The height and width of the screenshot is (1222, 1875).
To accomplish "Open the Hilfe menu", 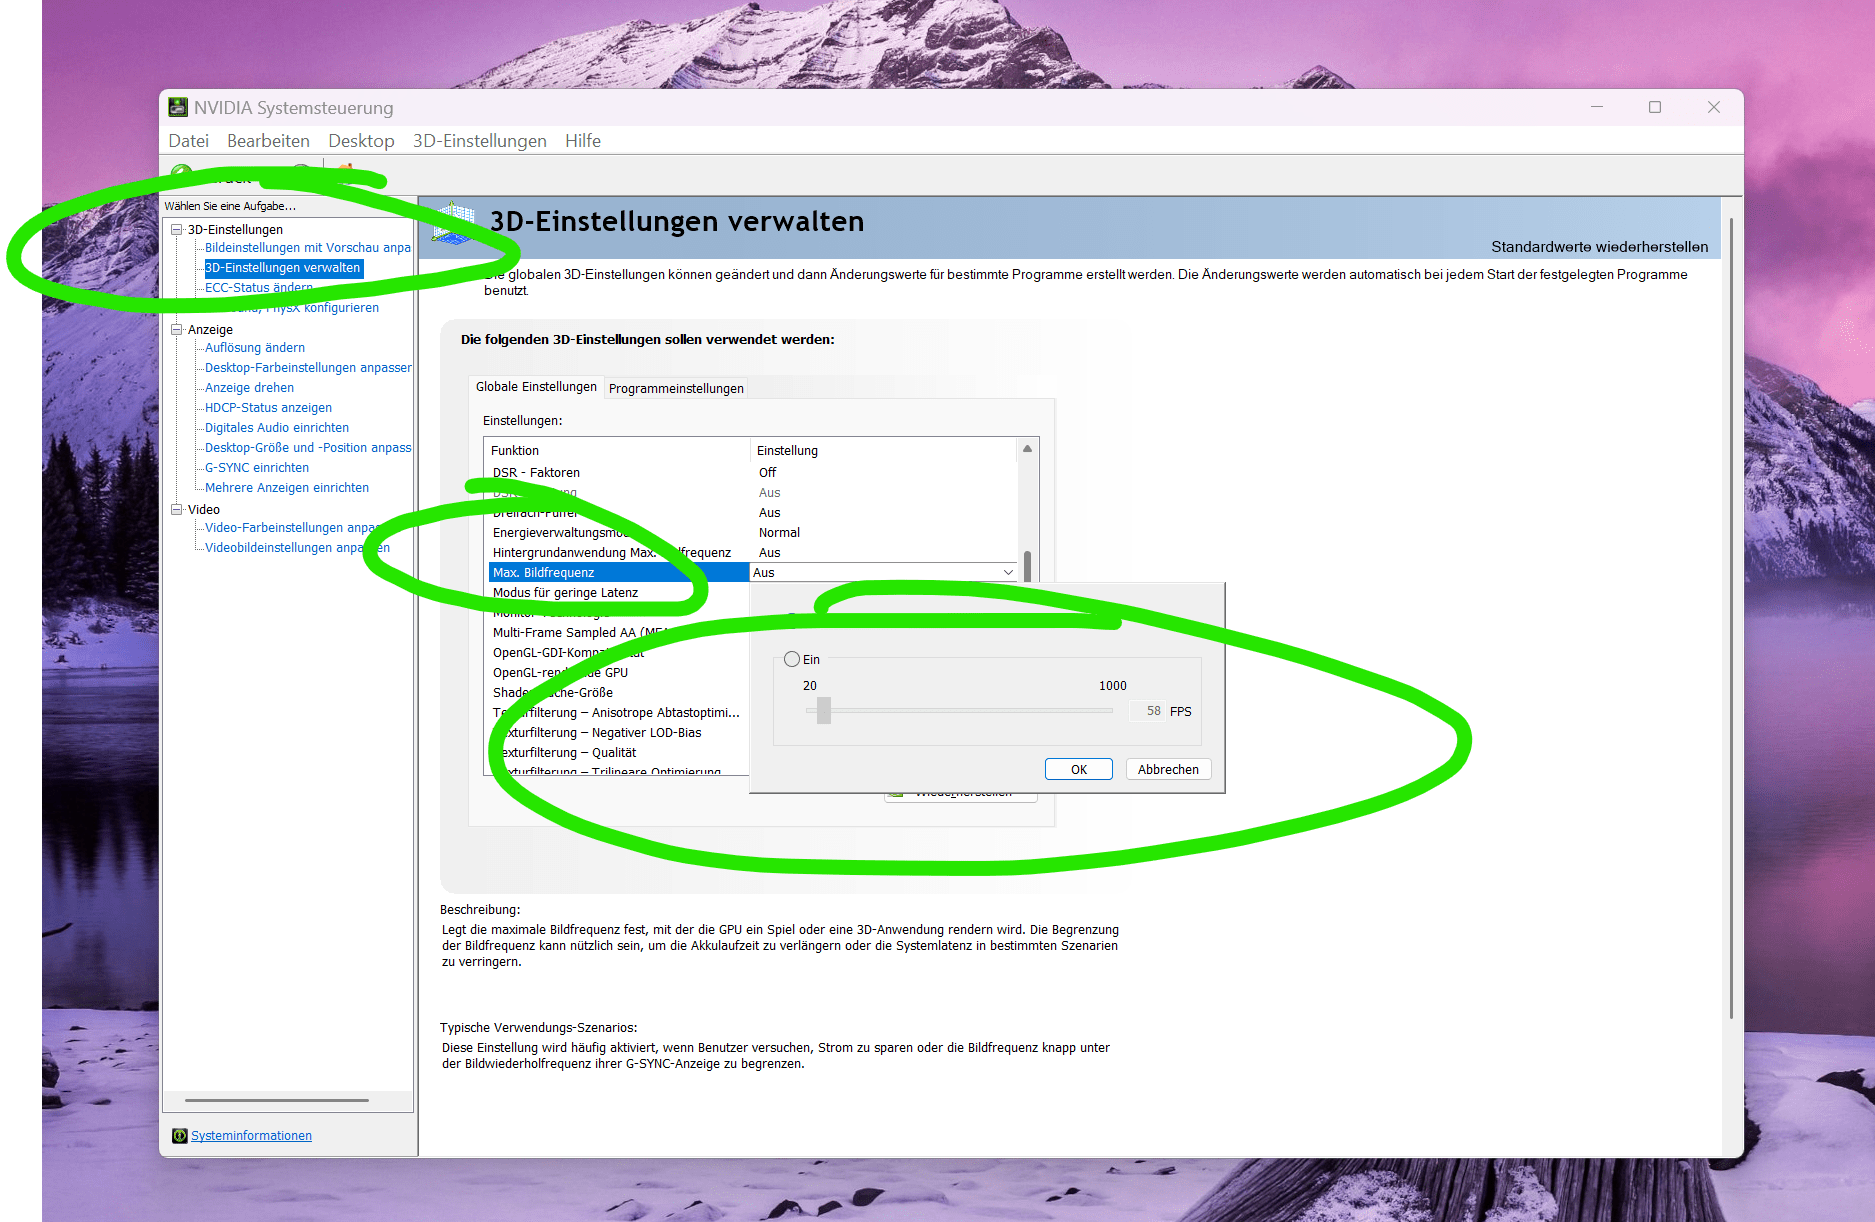I will tap(583, 141).
